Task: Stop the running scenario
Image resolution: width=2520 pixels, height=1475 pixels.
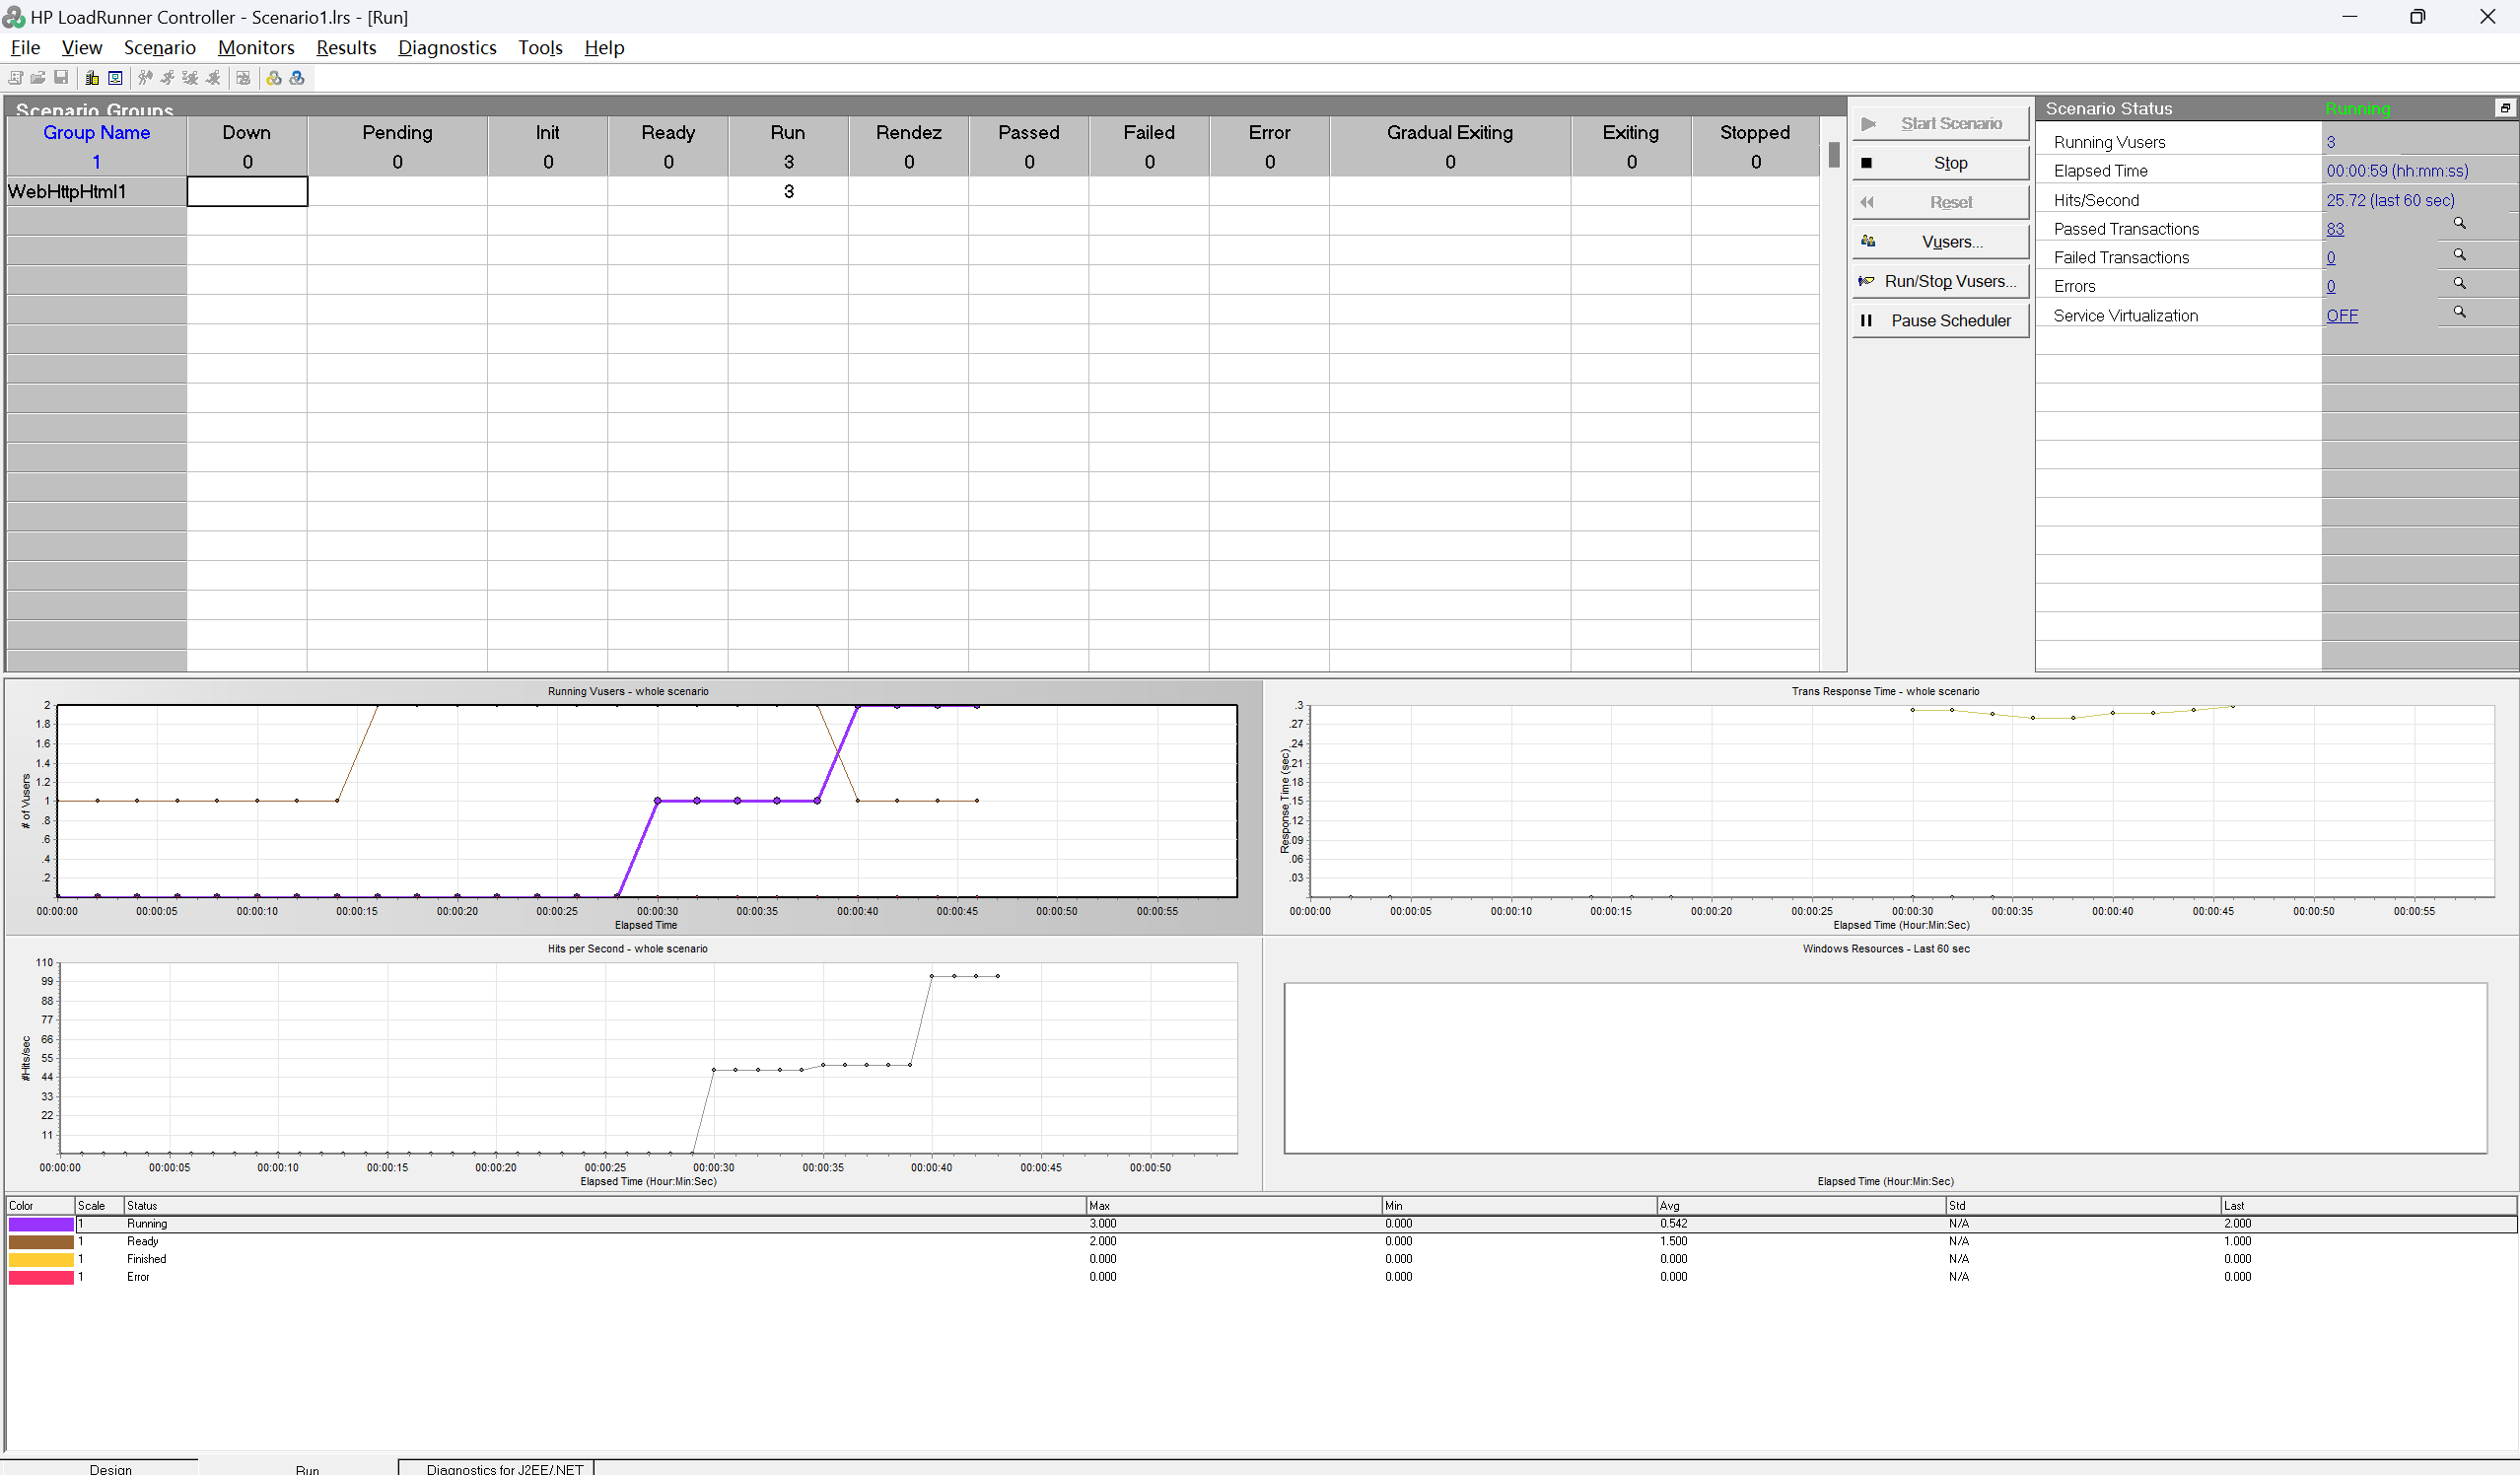Action: pos(1940,163)
